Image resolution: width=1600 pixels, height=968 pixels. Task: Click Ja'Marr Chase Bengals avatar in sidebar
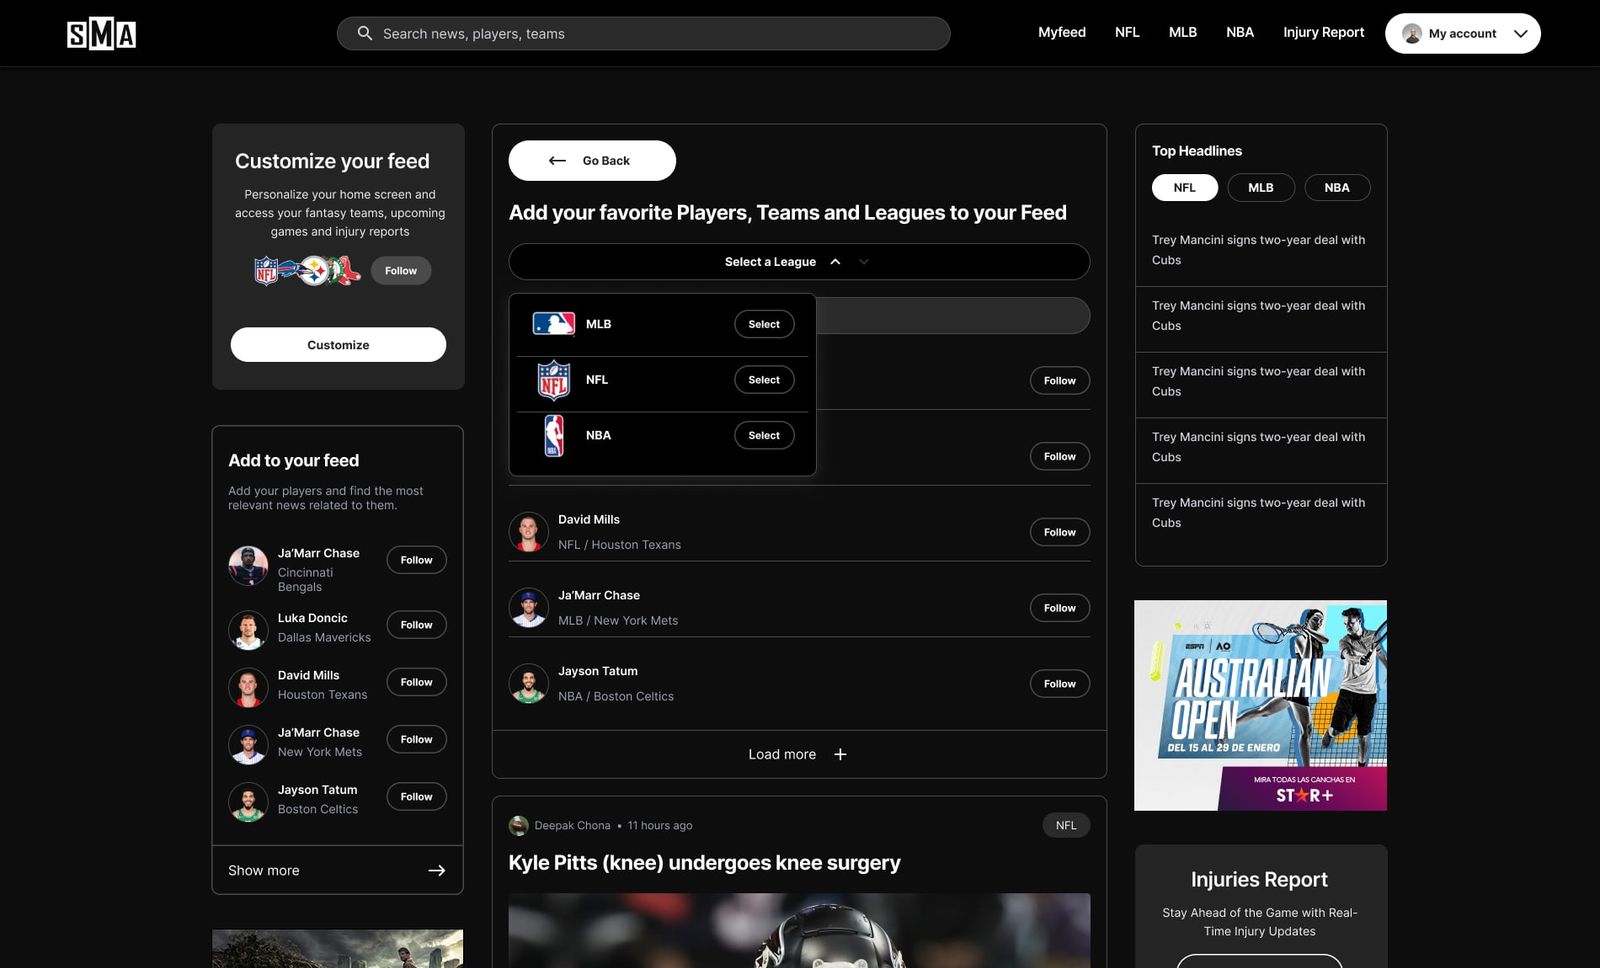pos(248,565)
